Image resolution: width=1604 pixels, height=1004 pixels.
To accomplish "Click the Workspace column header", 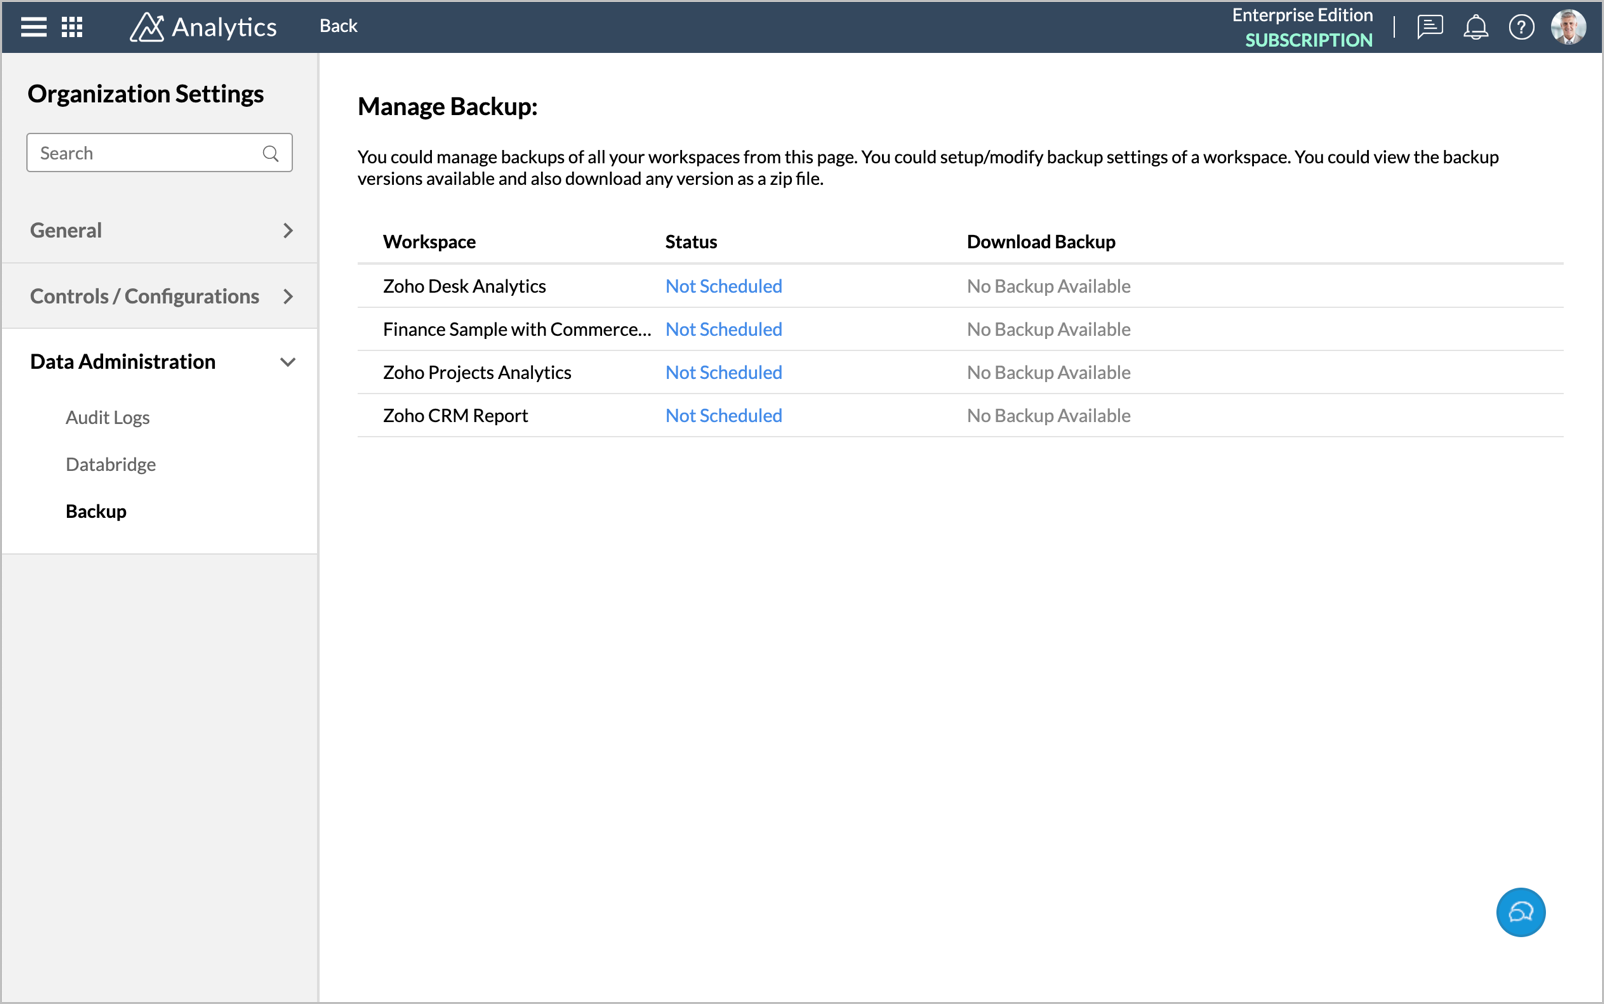I will click(x=429, y=241).
